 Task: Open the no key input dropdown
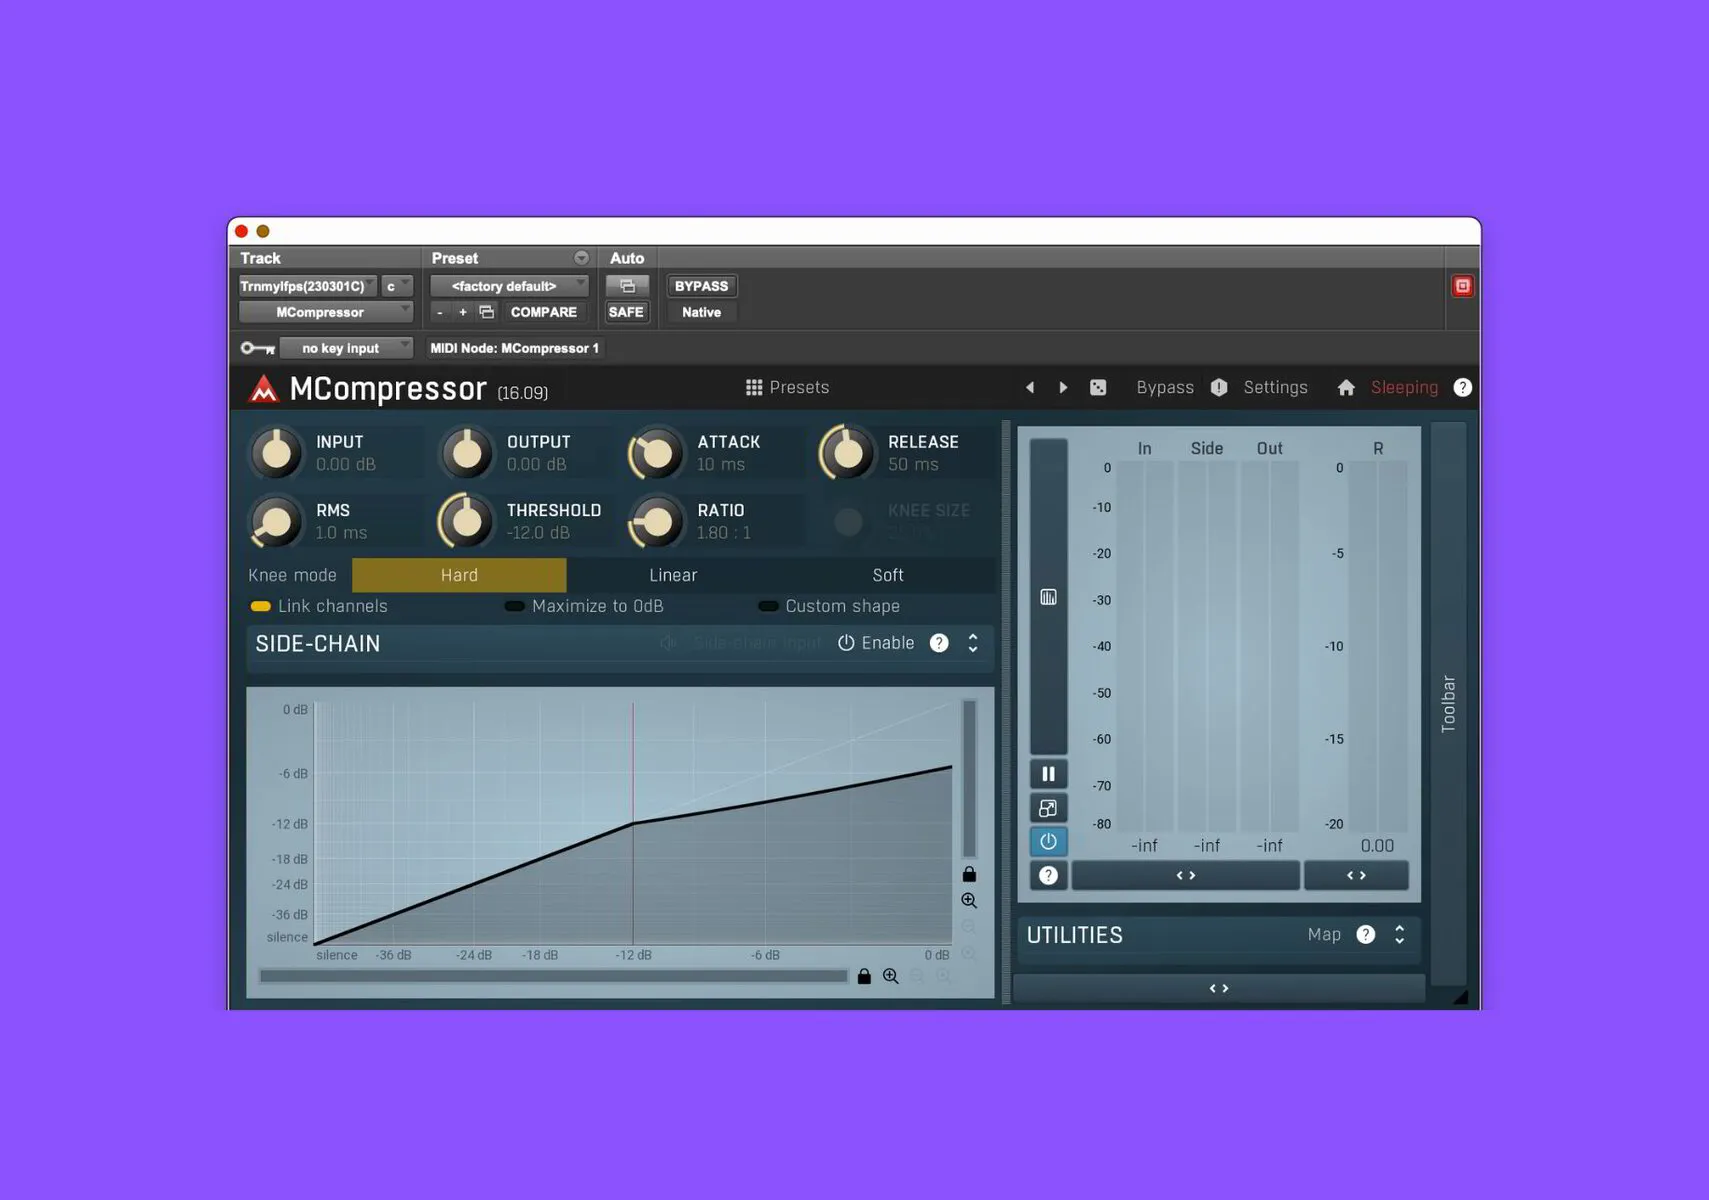(346, 348)
